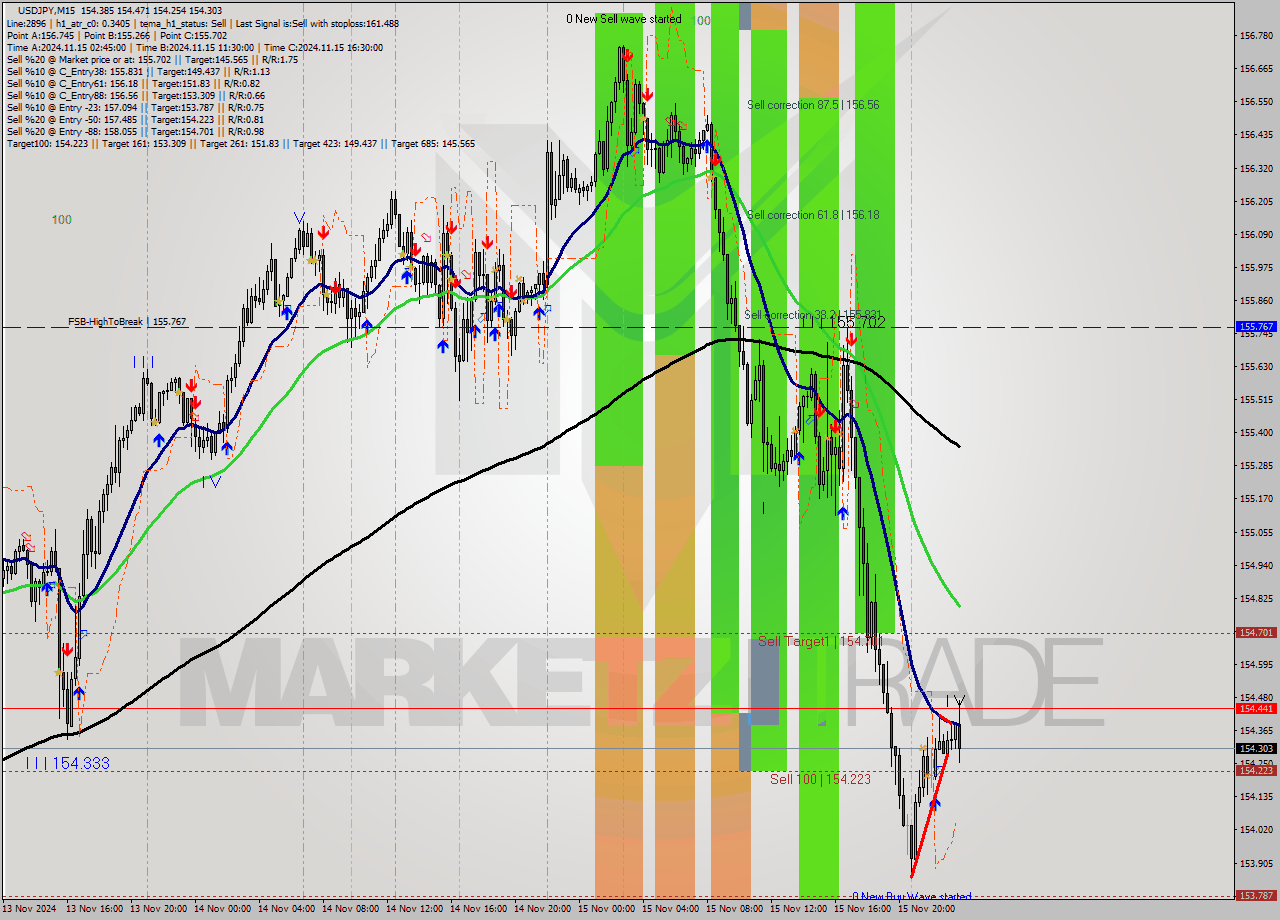Click the 'FSB-HighToBreak | 155.767' label
The height and width of the screenshot is (920, 1280).
click(127, 322)
